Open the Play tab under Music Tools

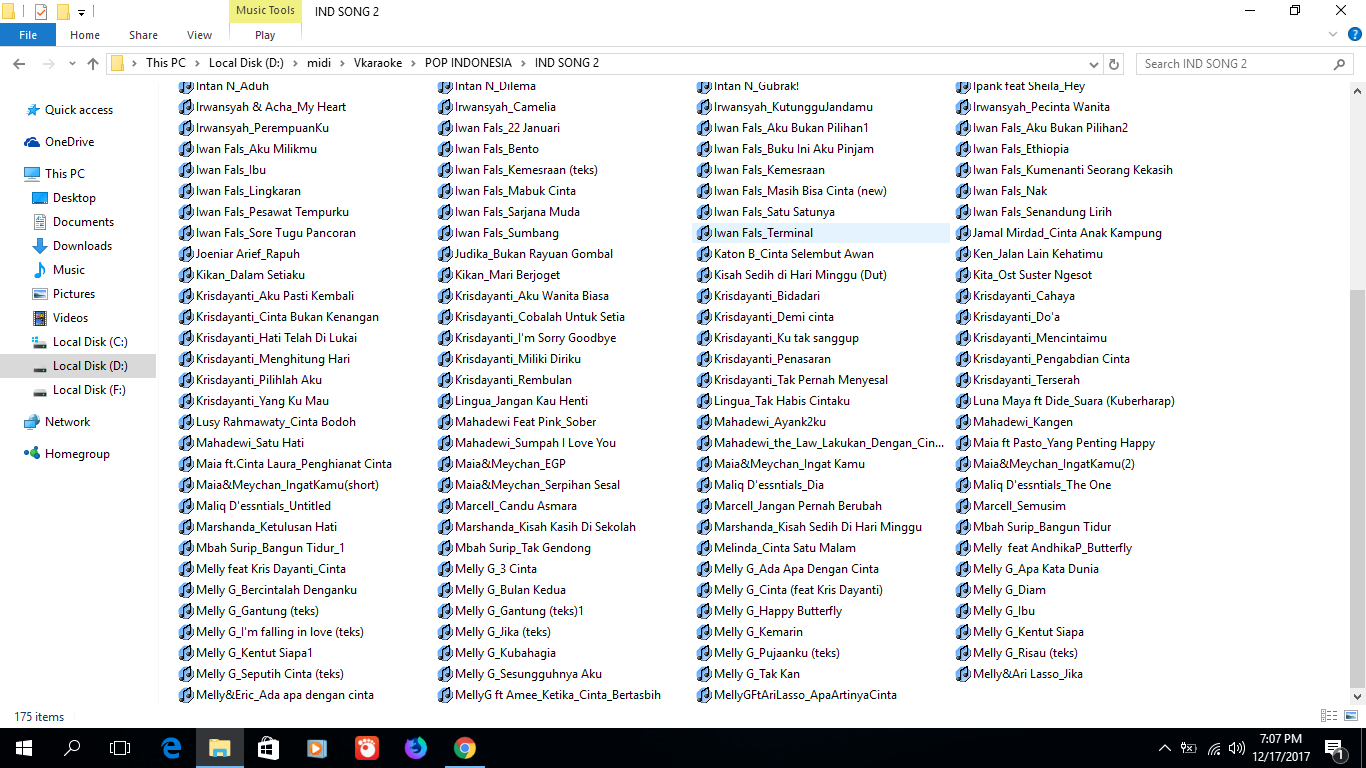click(x=265, y=35)
